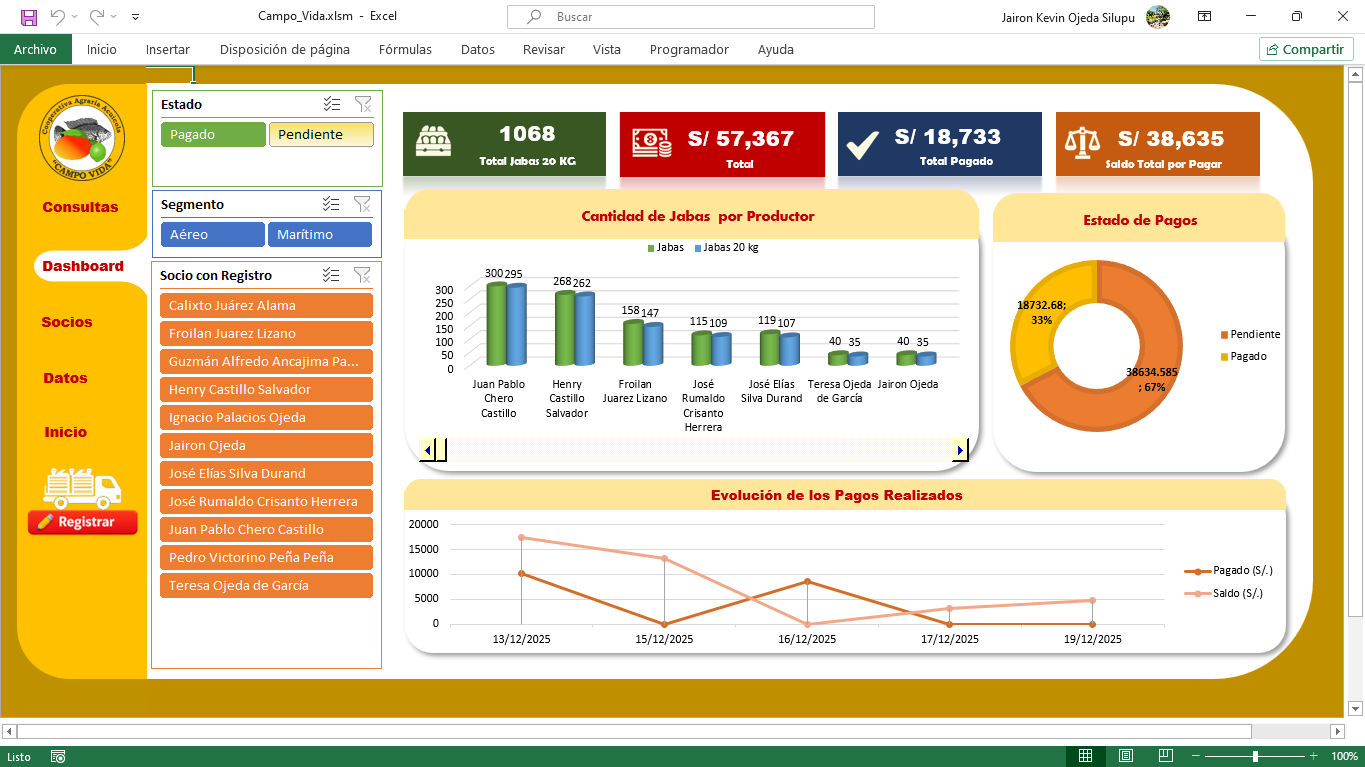This screenshot has width=1365, height=767.
Task: Click the delivery truck icon above Registrar
Action: 82,488
